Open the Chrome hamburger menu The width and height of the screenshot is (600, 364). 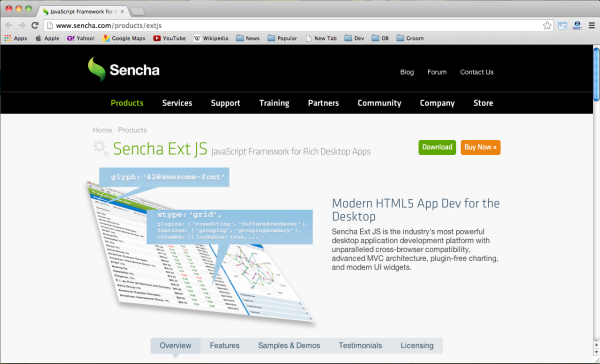coord(592,26)
